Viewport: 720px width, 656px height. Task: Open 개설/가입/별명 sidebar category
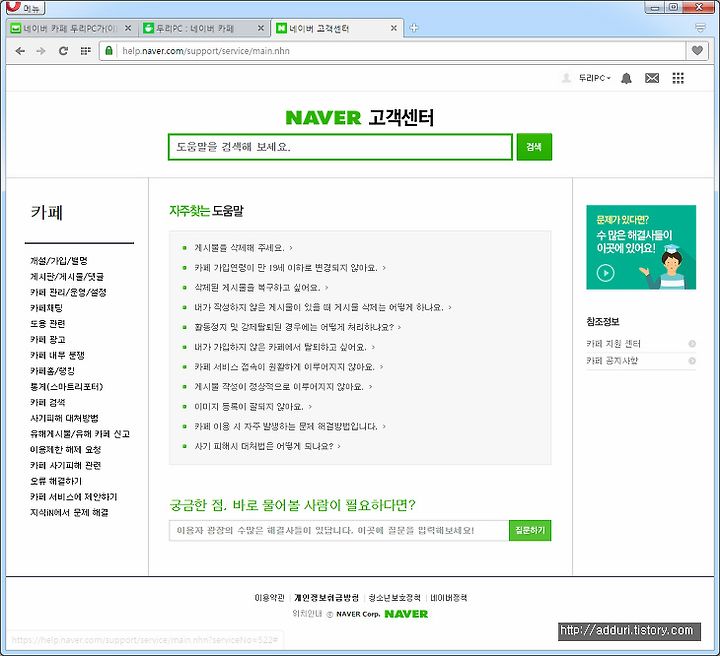click(x=59, y=261)
